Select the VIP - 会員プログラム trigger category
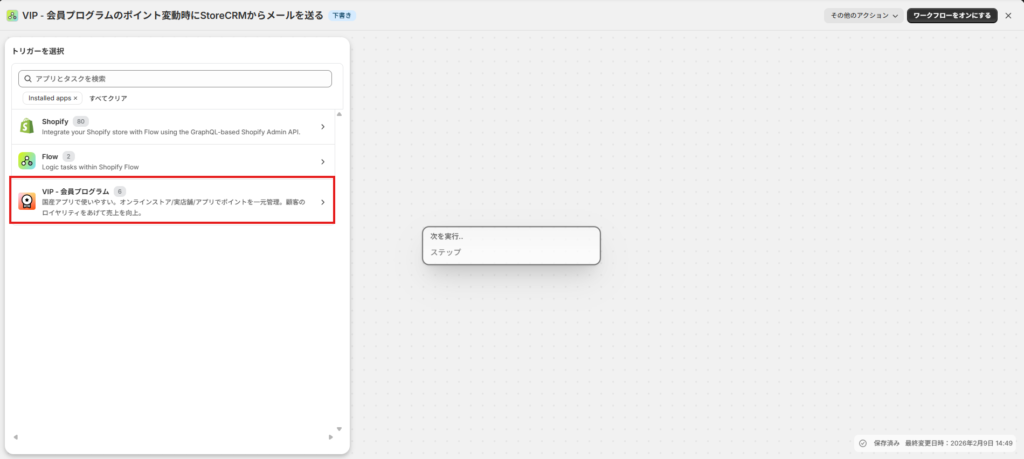This screenshot has width=1024, height=459. (170, 201)
